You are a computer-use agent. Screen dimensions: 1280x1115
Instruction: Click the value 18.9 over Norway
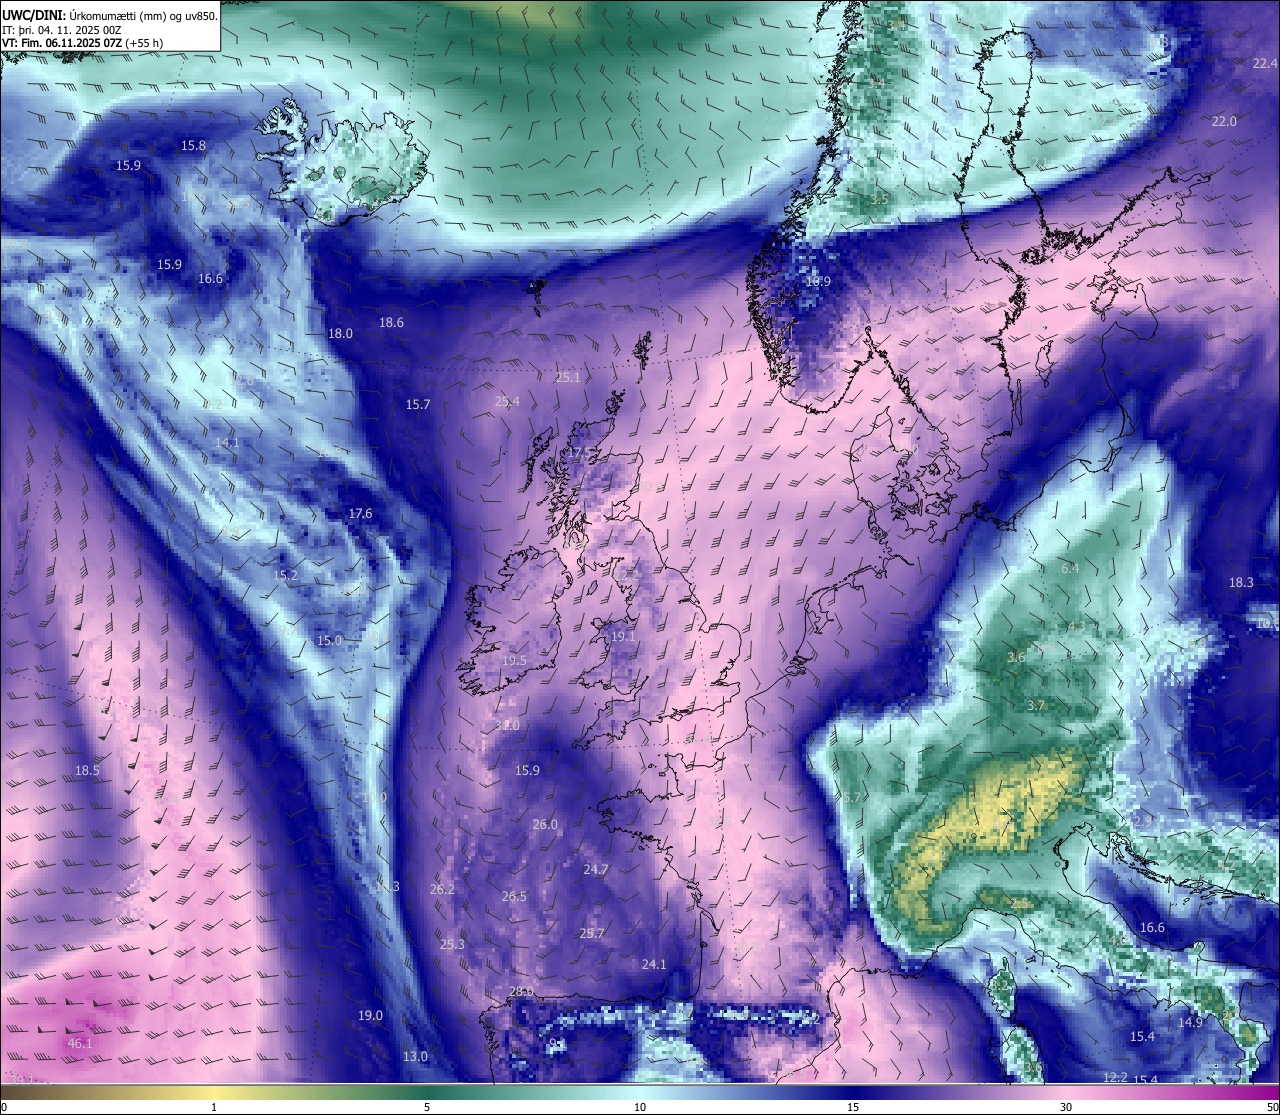pyautogui.click(x=818, y=282)
